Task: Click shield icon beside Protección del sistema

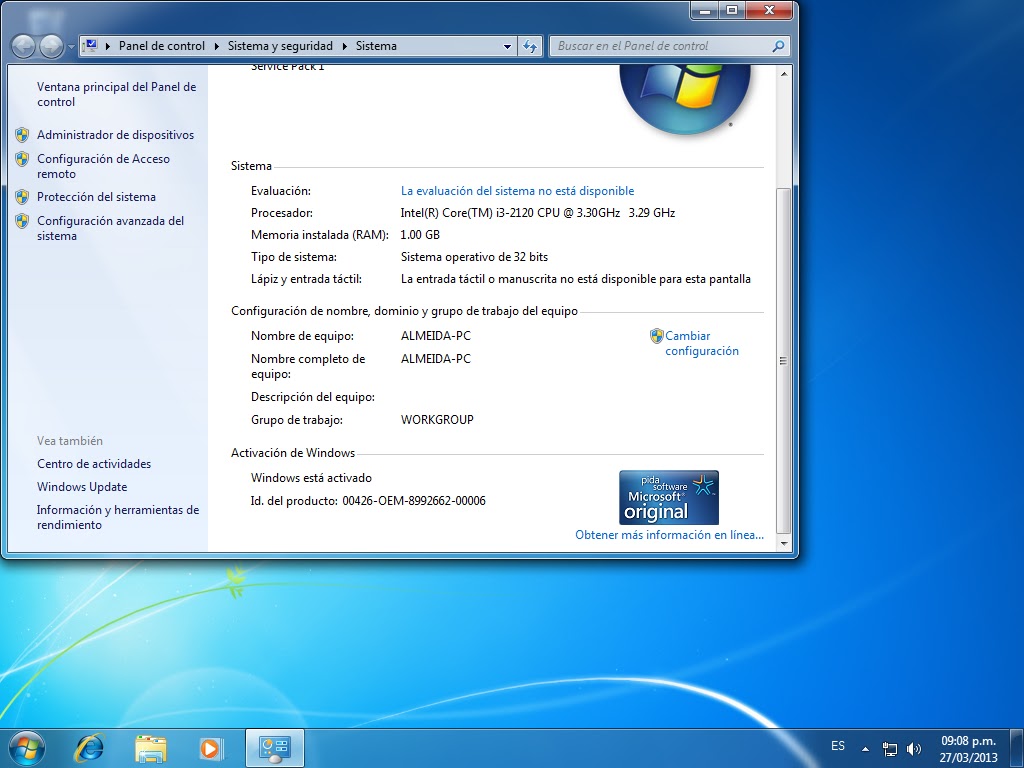Action: click(22, 197)
